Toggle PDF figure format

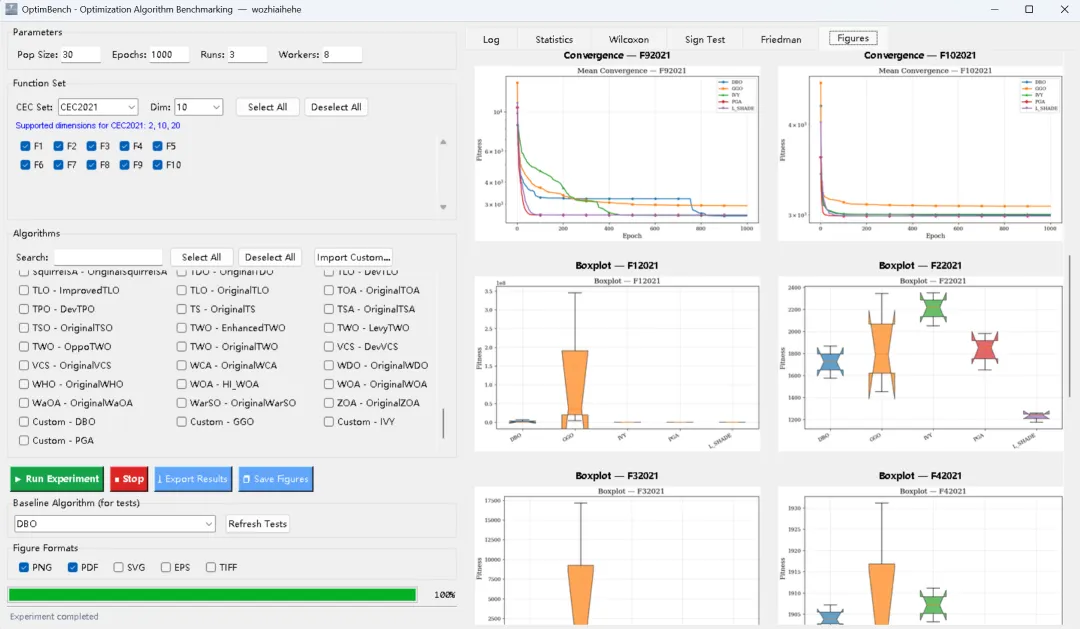[72, 567]
